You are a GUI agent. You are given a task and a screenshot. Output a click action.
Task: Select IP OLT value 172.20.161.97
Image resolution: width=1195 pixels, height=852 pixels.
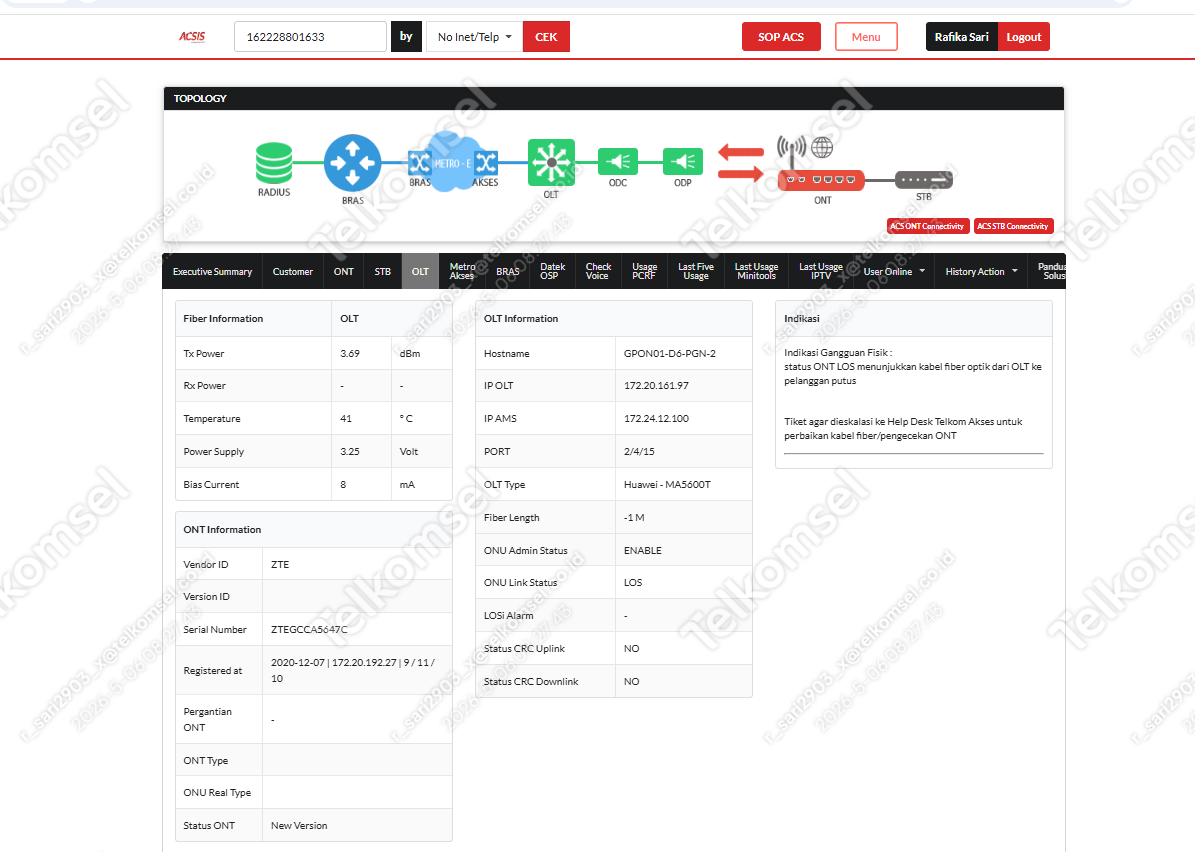click(656, 386)
